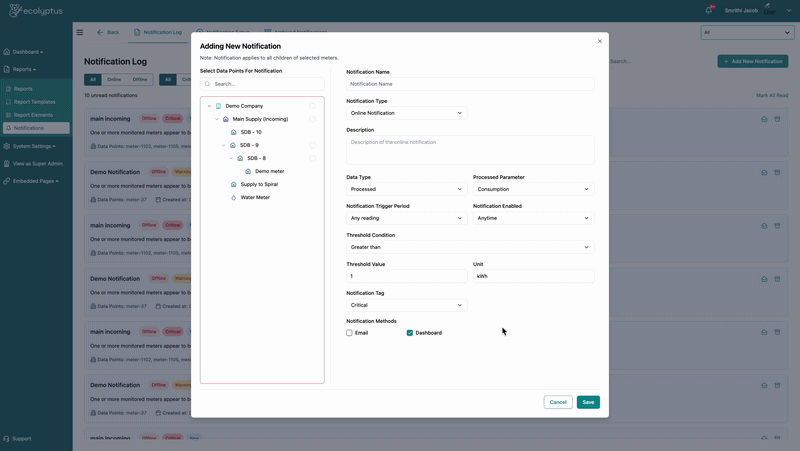Collapse the Main Supply (Incoming) node
800x451 pixels.
[216, 119]
